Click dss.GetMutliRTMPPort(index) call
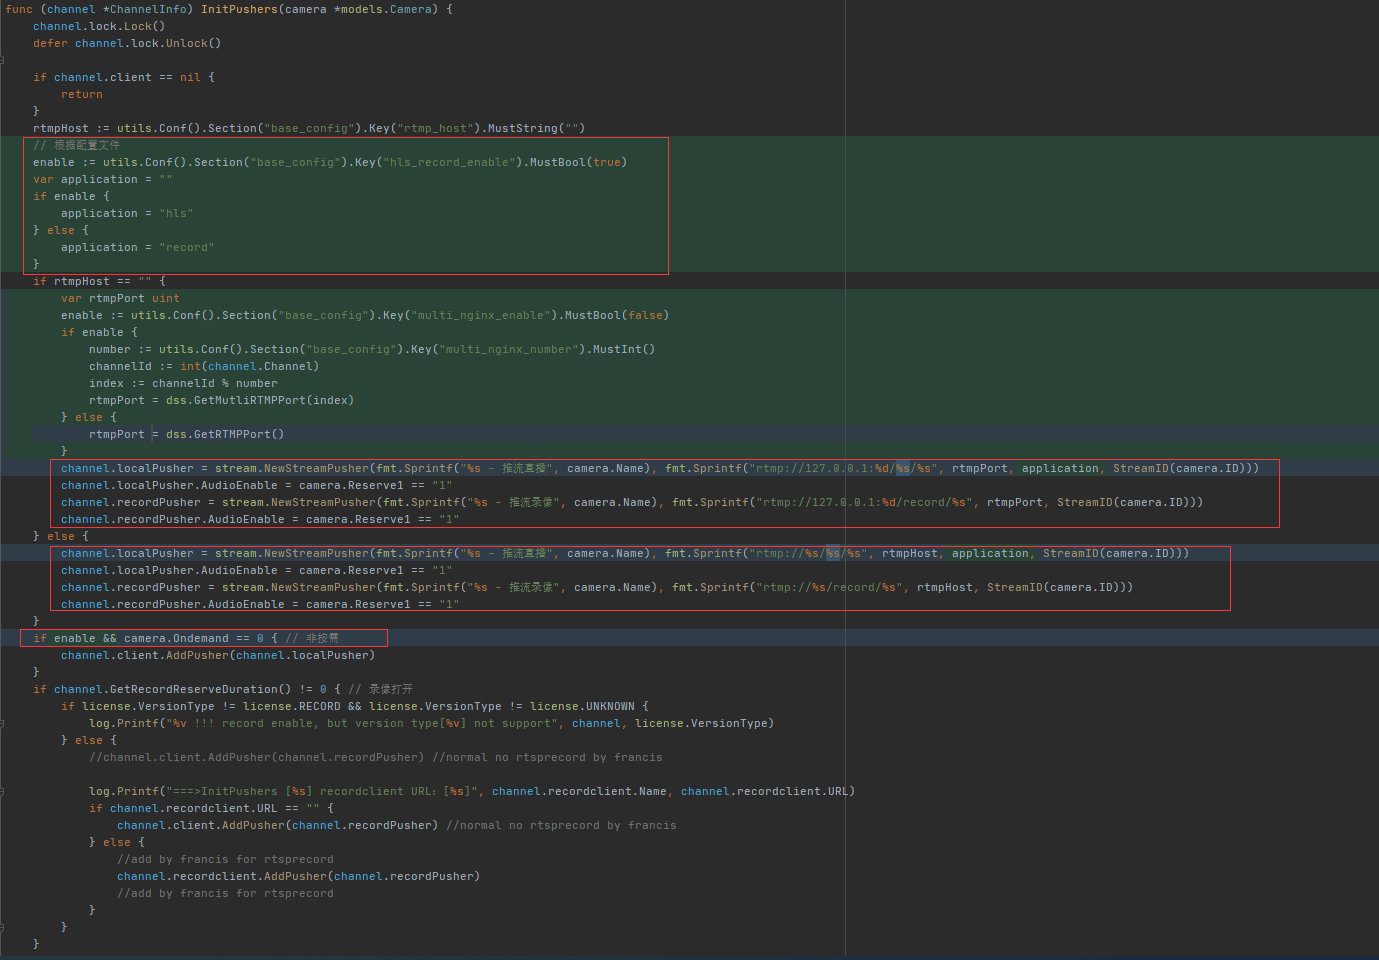The height and width of the screenshot is (960, 1379). 260,400
